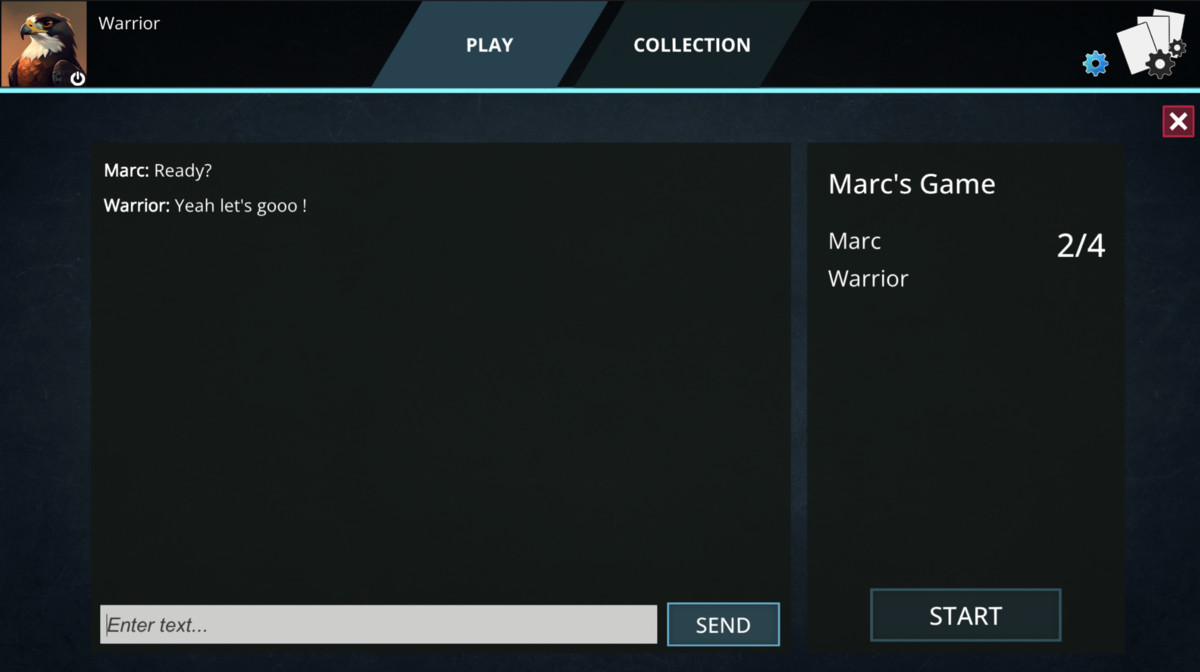The height and width of the screenshot is (672, 1200).
Task: Click the Warrior username beside the avatar
Action: click(129, 23)
